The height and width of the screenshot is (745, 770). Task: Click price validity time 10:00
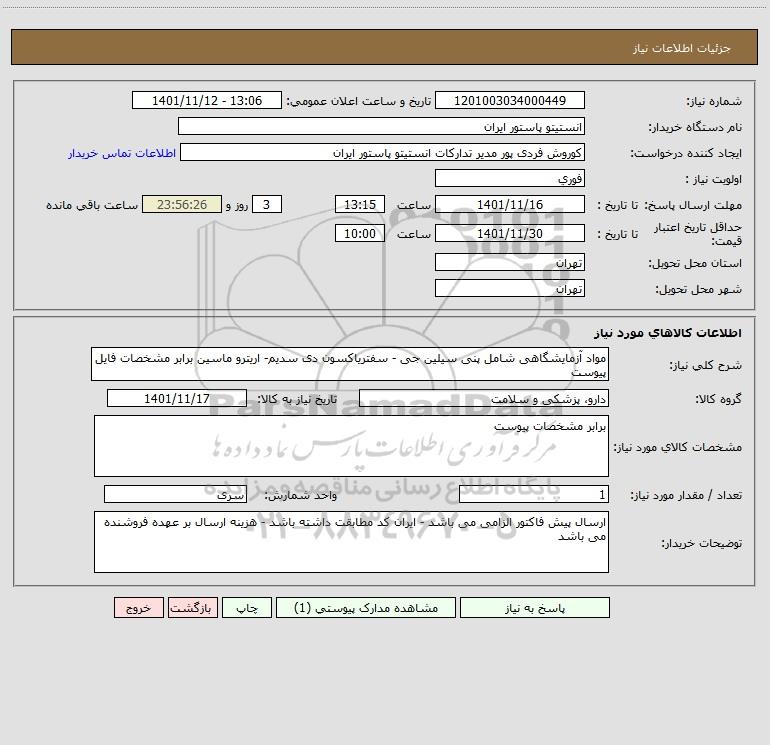[359, 233]
